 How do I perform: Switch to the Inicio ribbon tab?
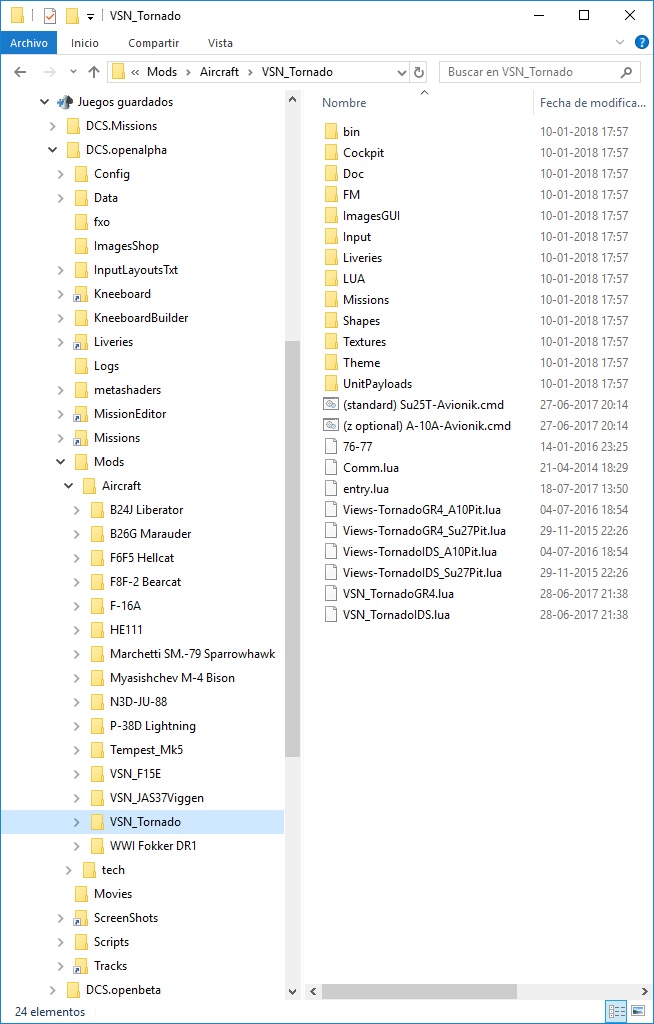tap(85, 43)
